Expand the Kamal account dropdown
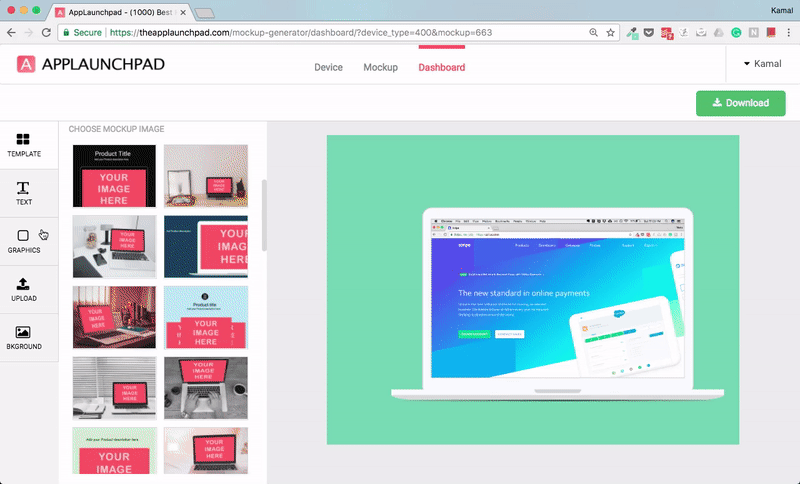The image size is (800, 484). click(x=761, y=64)
